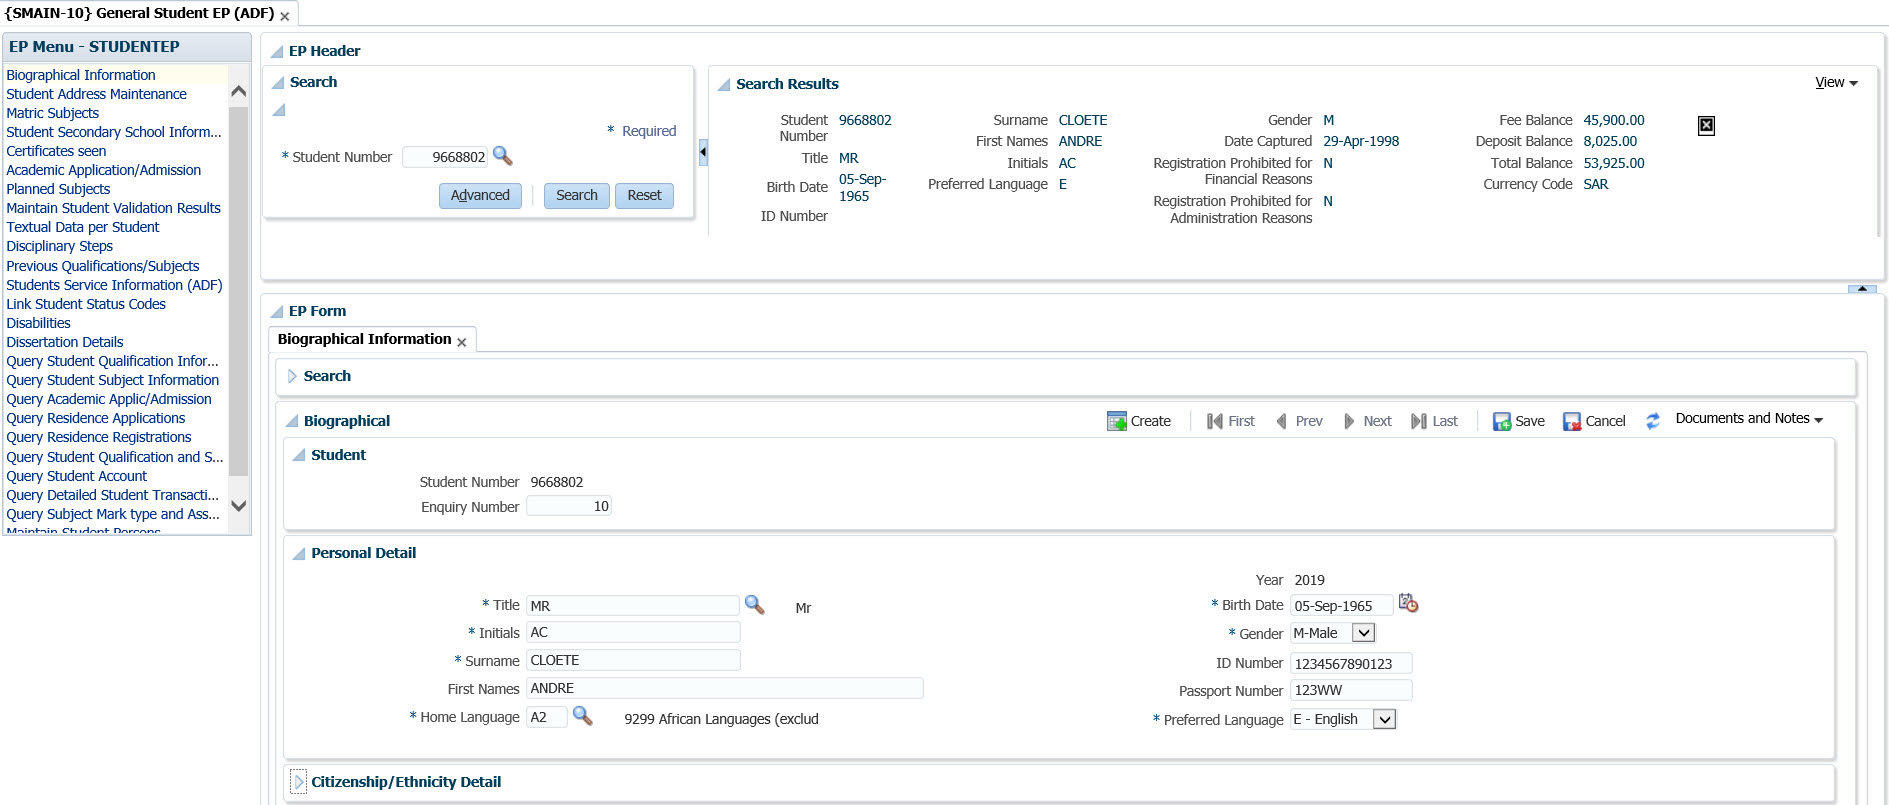Image resolution: width=1889 pixels, height=805 pixels.
Task: Open Disabilities link
Action: coord(38,323)
